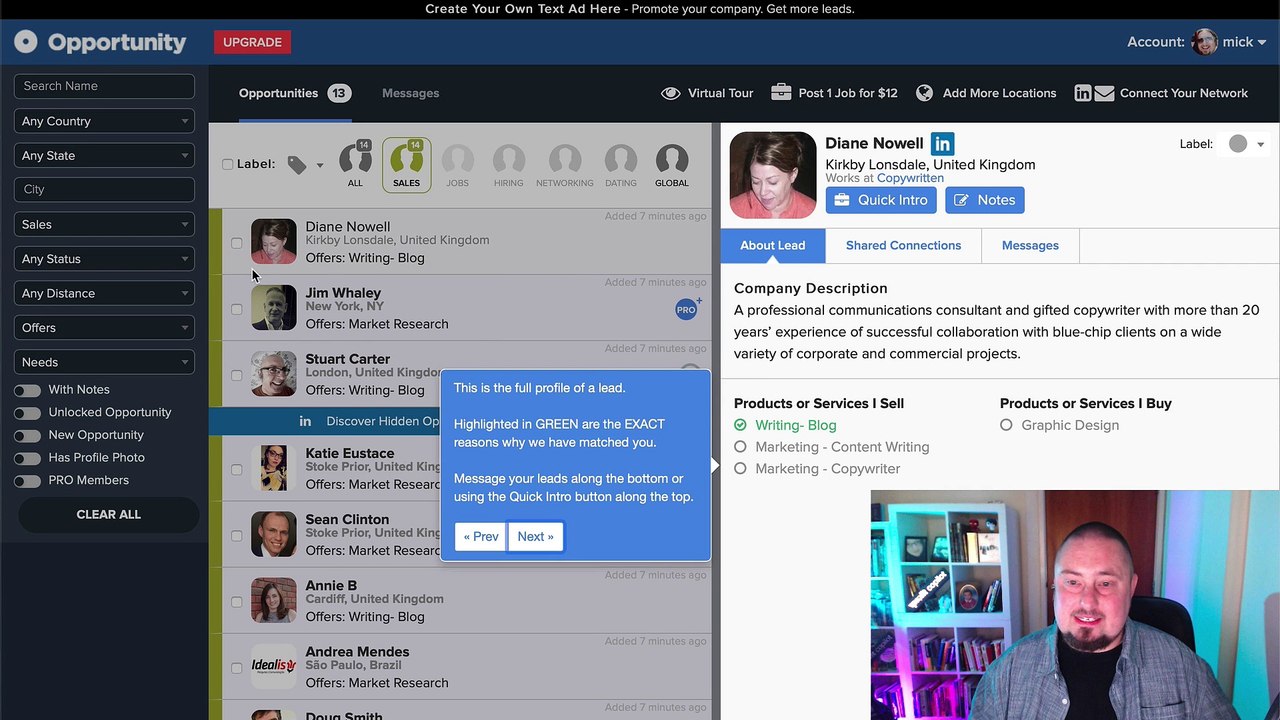The image size is (1280, 720).
Task: Select the Writing- Blog radio option
Action: click(740, 425)
